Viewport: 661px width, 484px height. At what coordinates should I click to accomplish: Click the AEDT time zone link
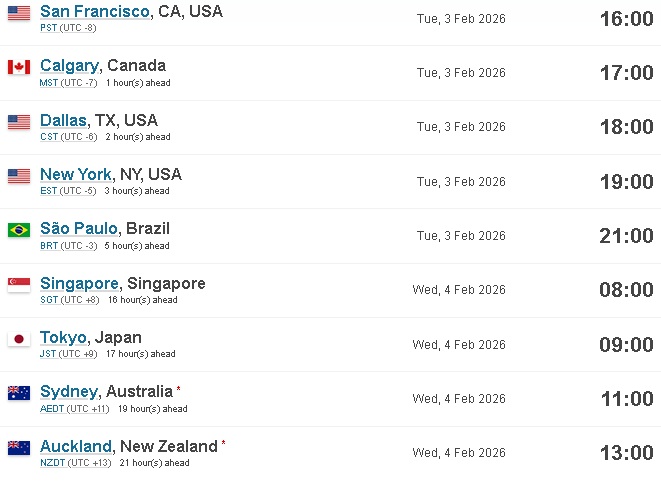pos(52,409)
